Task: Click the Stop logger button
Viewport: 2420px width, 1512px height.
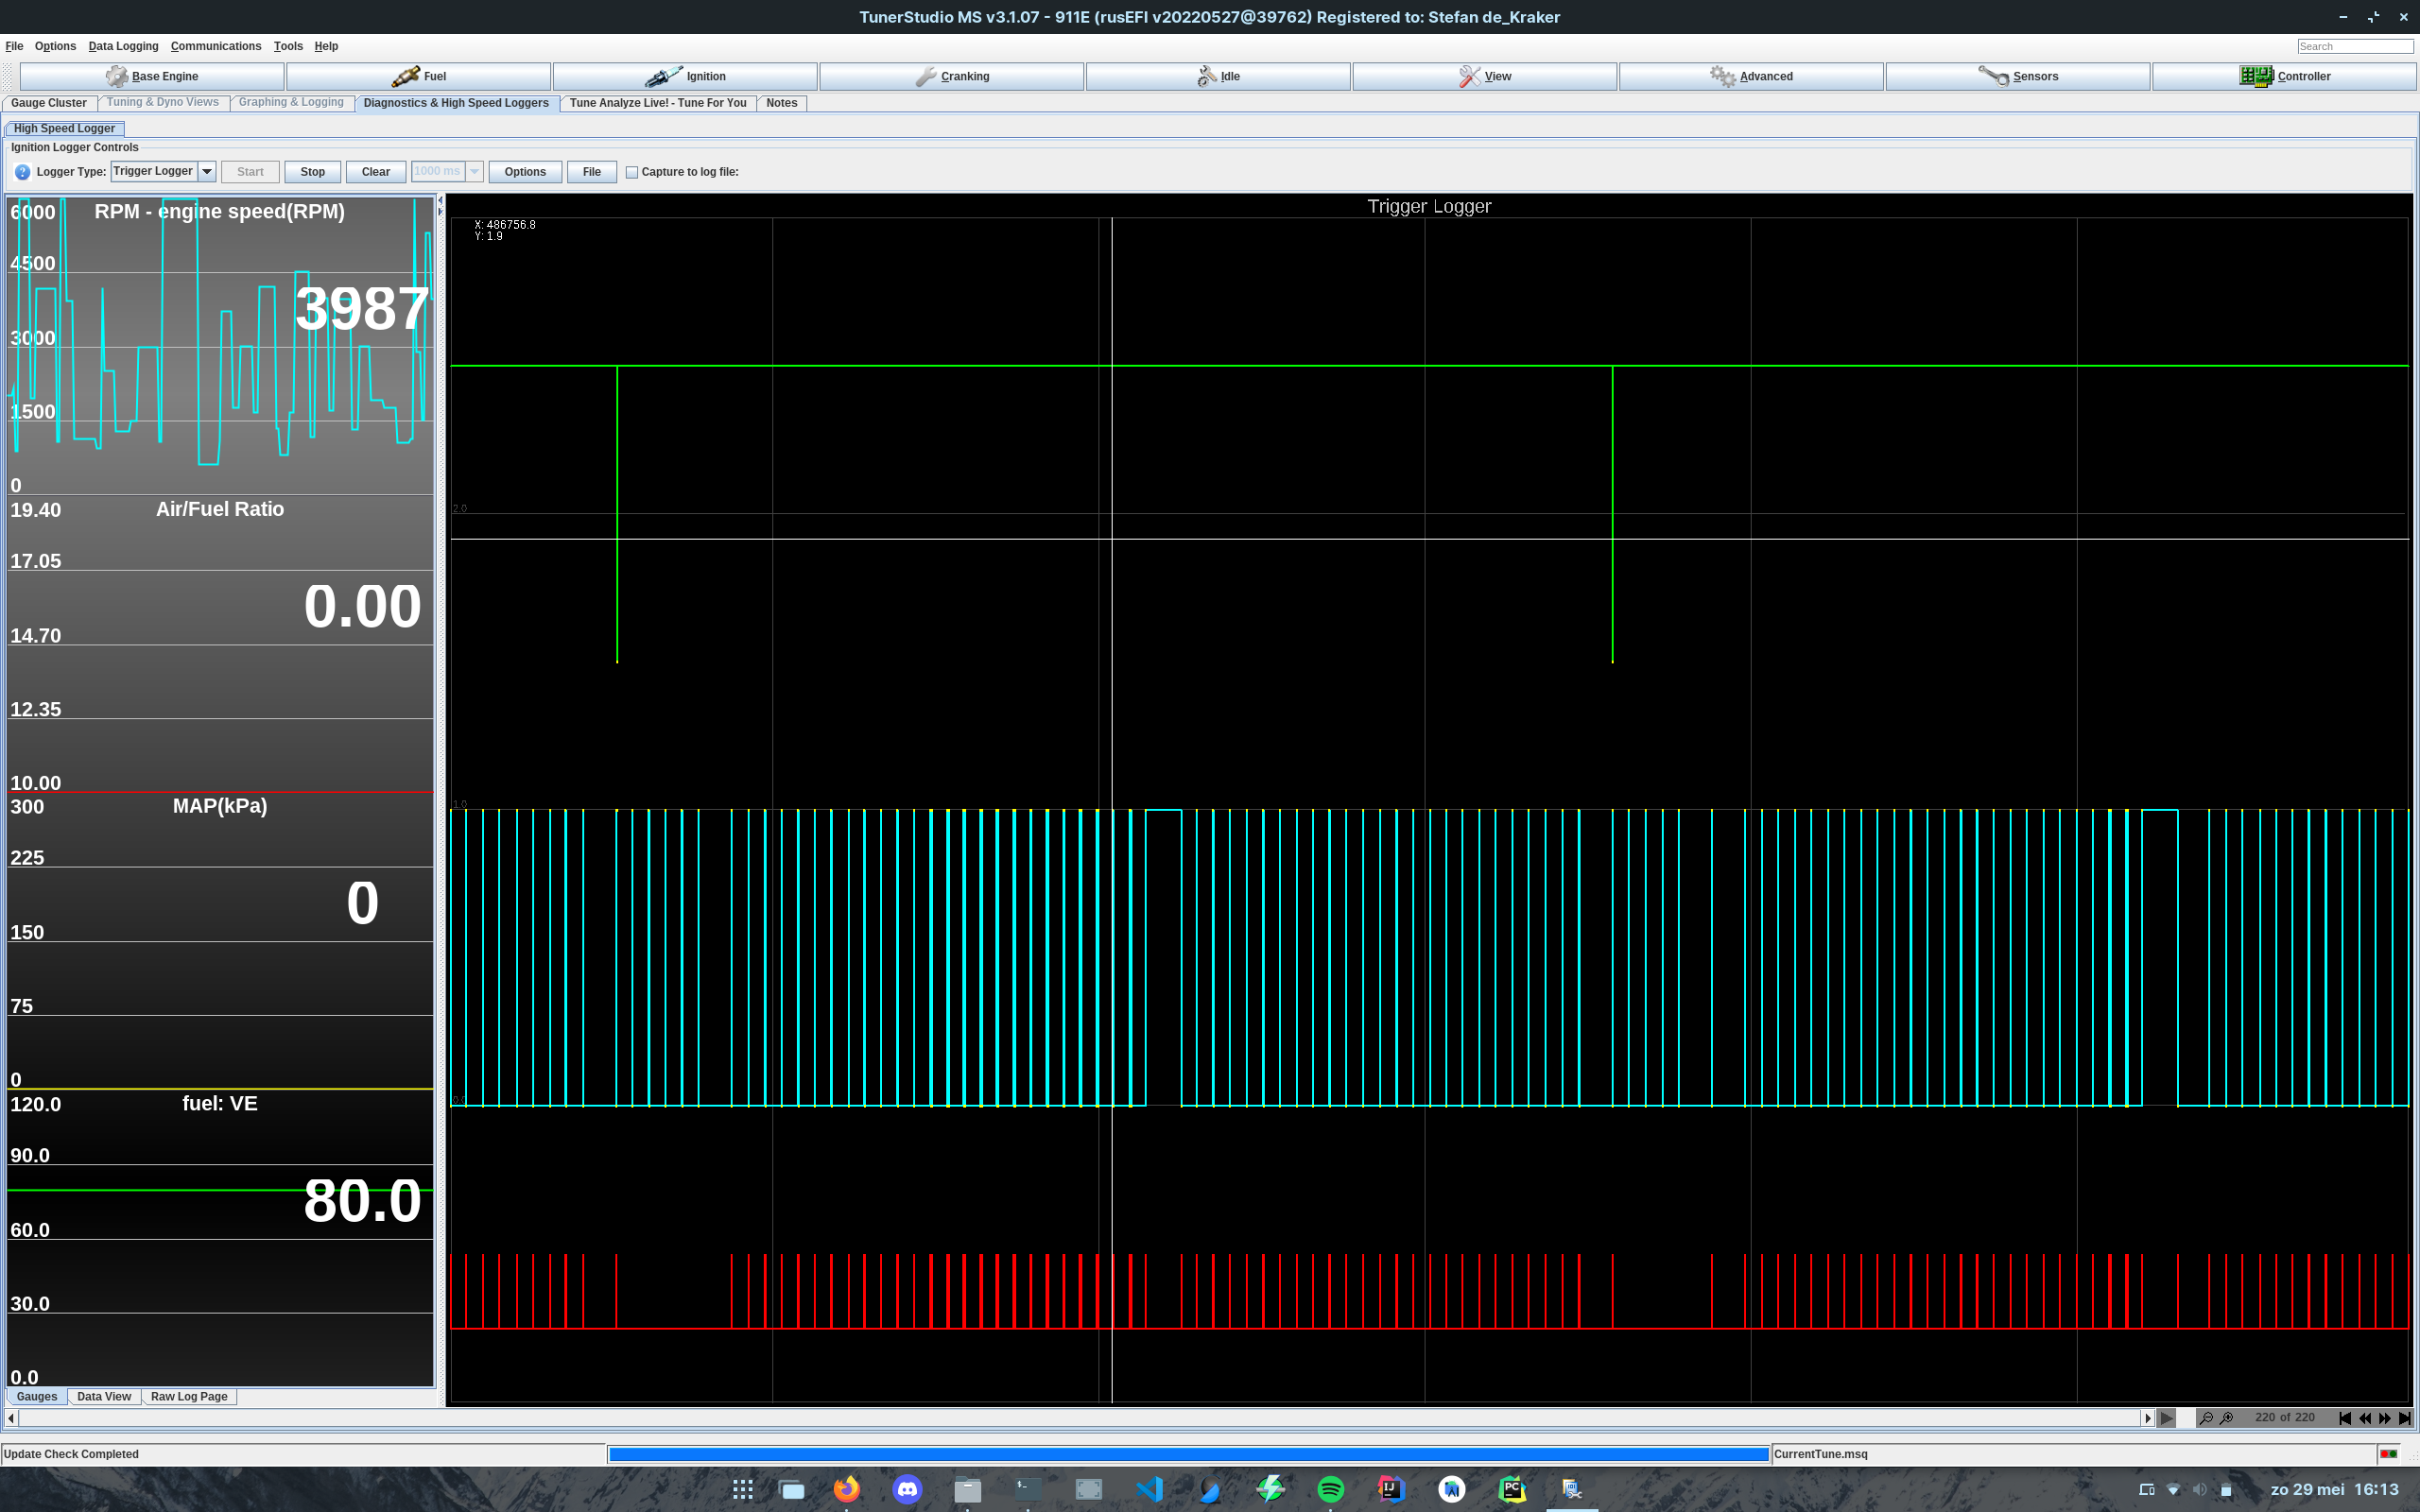Action: click(x=312, y=172)
